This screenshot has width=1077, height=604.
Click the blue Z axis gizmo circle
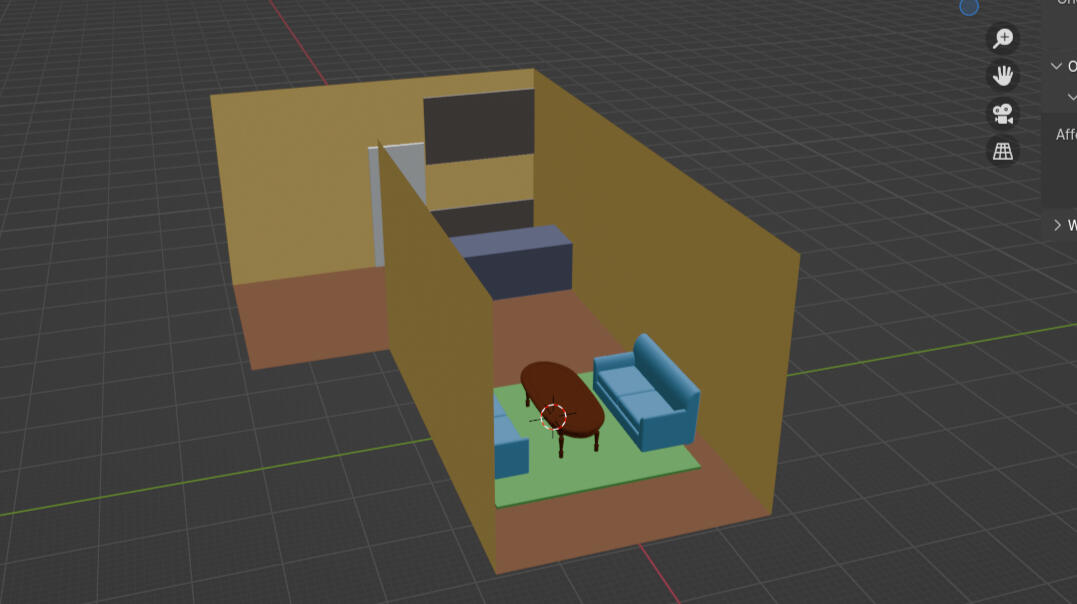968,6
